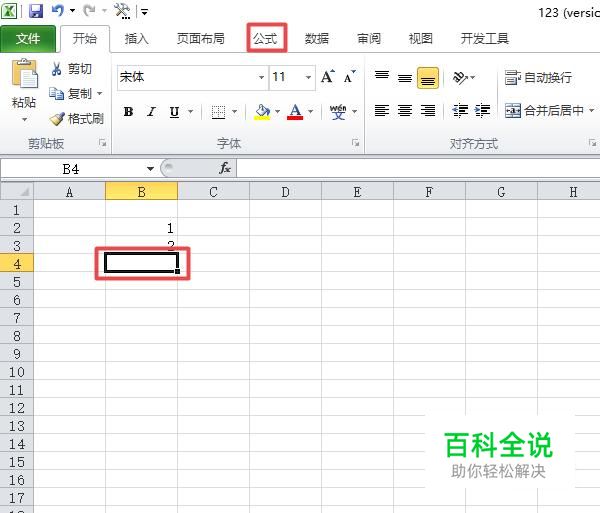
Task: Decrease indent icon
Action: [460, 111]
